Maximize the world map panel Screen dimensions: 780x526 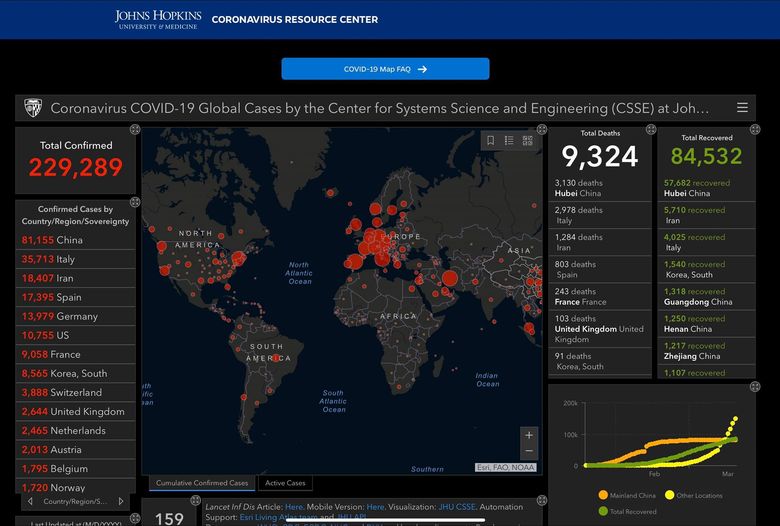(x=542, y=130)
